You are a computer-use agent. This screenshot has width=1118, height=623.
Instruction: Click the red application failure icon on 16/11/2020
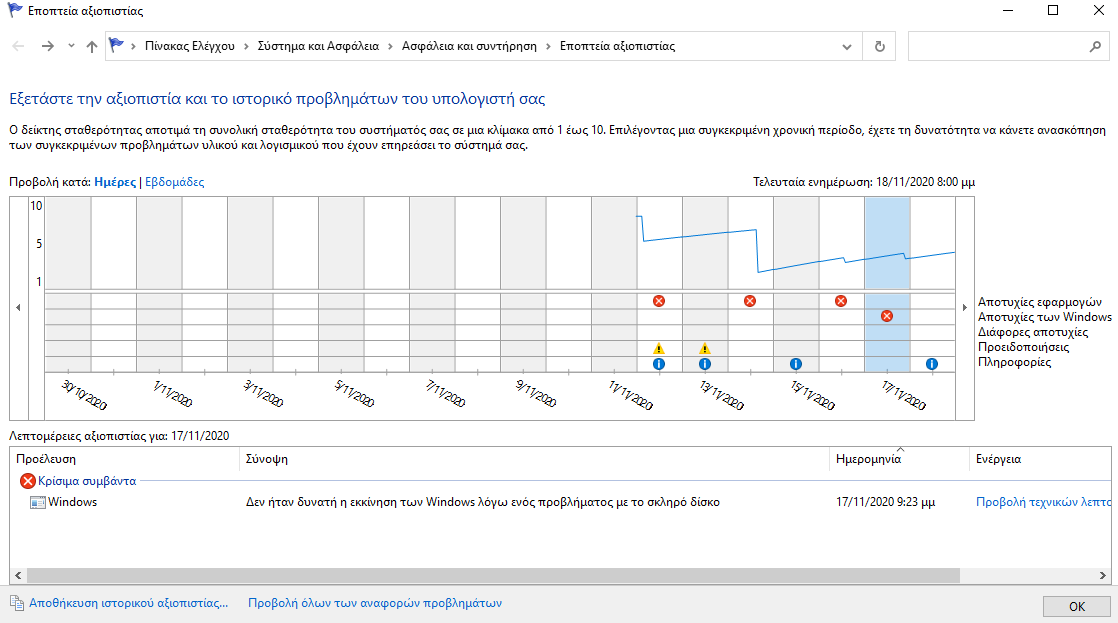click(x=841, y=301)
